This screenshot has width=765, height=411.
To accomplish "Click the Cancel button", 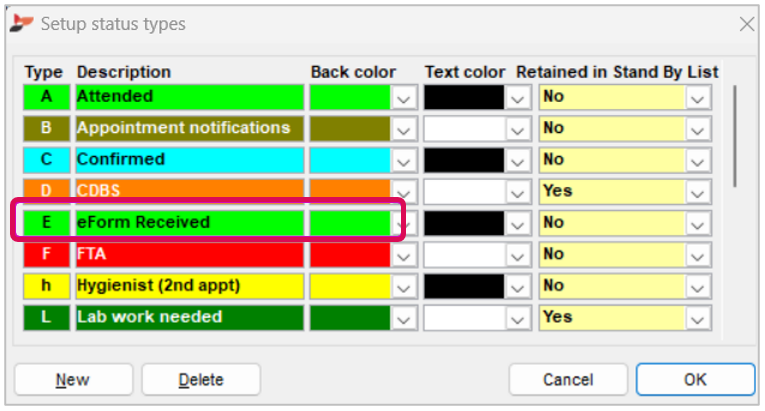I will coord(567,379).
